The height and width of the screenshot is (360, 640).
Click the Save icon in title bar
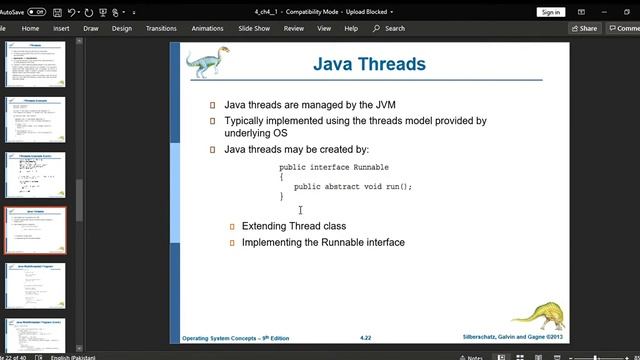tap(58, 12)
